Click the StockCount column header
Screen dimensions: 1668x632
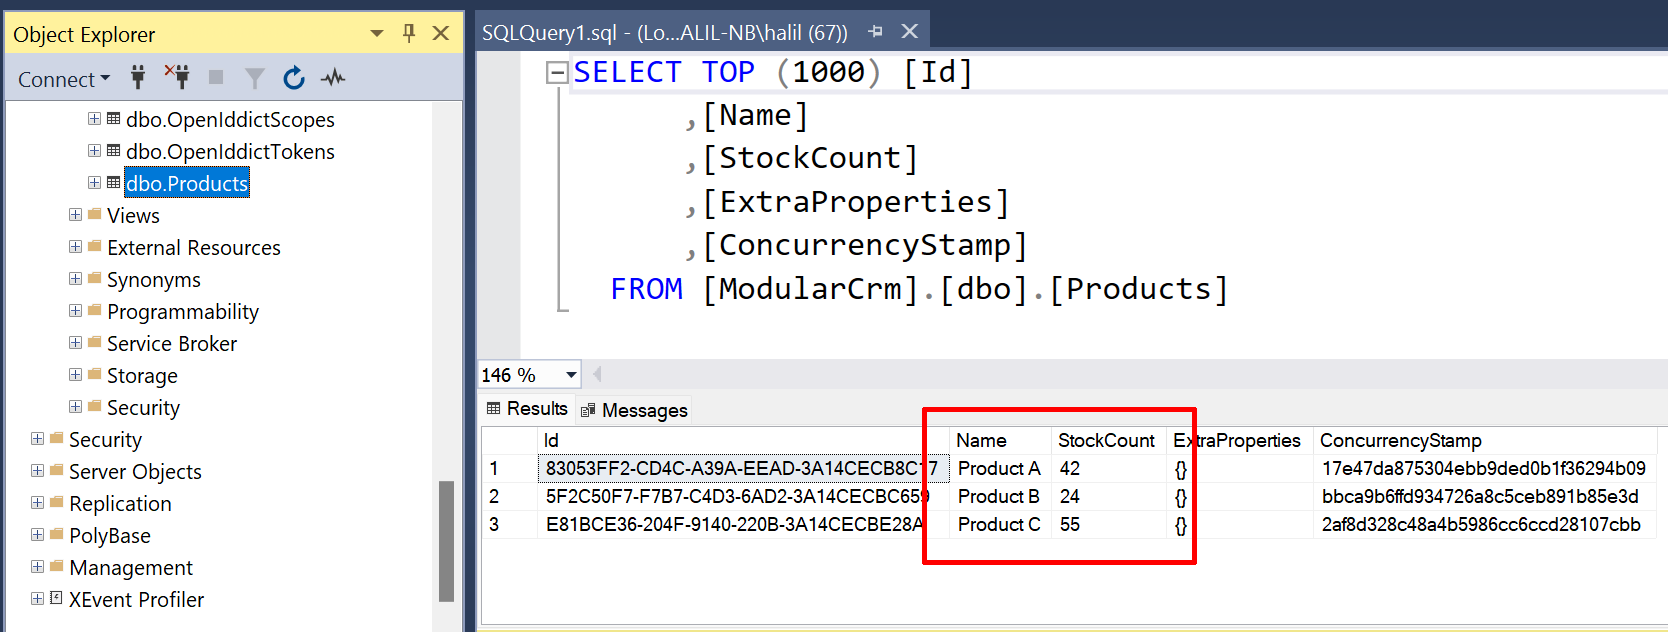tap(1106, 441)
